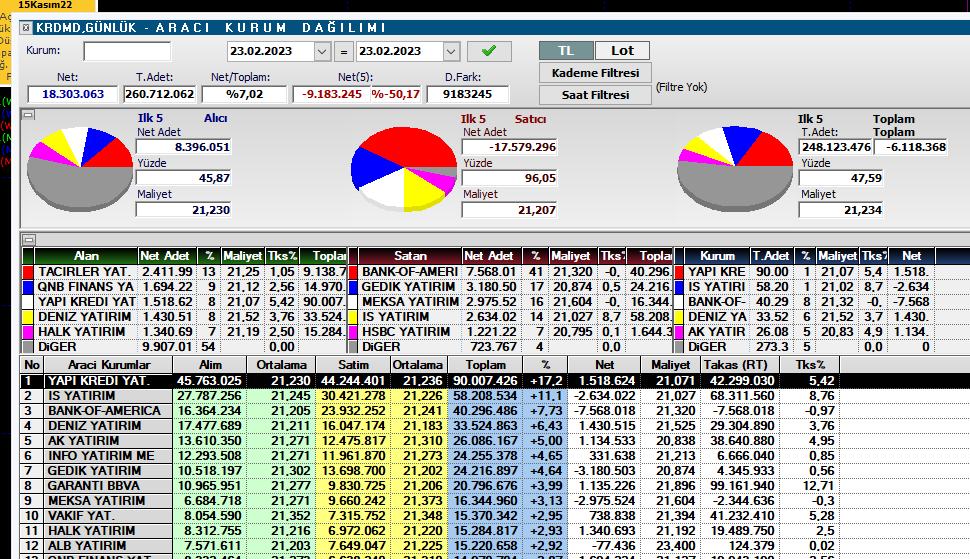Click the Net value 18.303.063 field

pyautogui.click(x=72, y=94)
